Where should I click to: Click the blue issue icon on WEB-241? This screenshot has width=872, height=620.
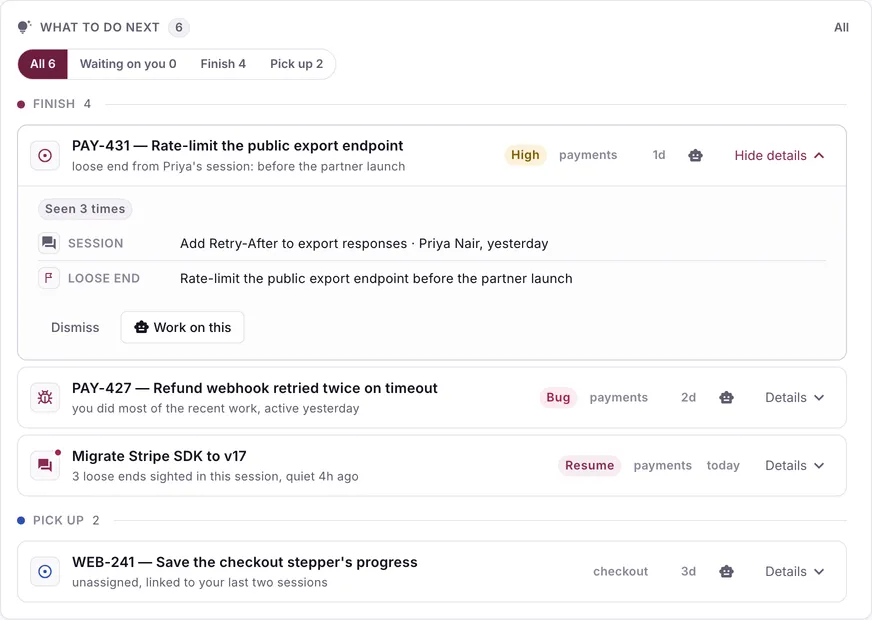tap(45, 572)
